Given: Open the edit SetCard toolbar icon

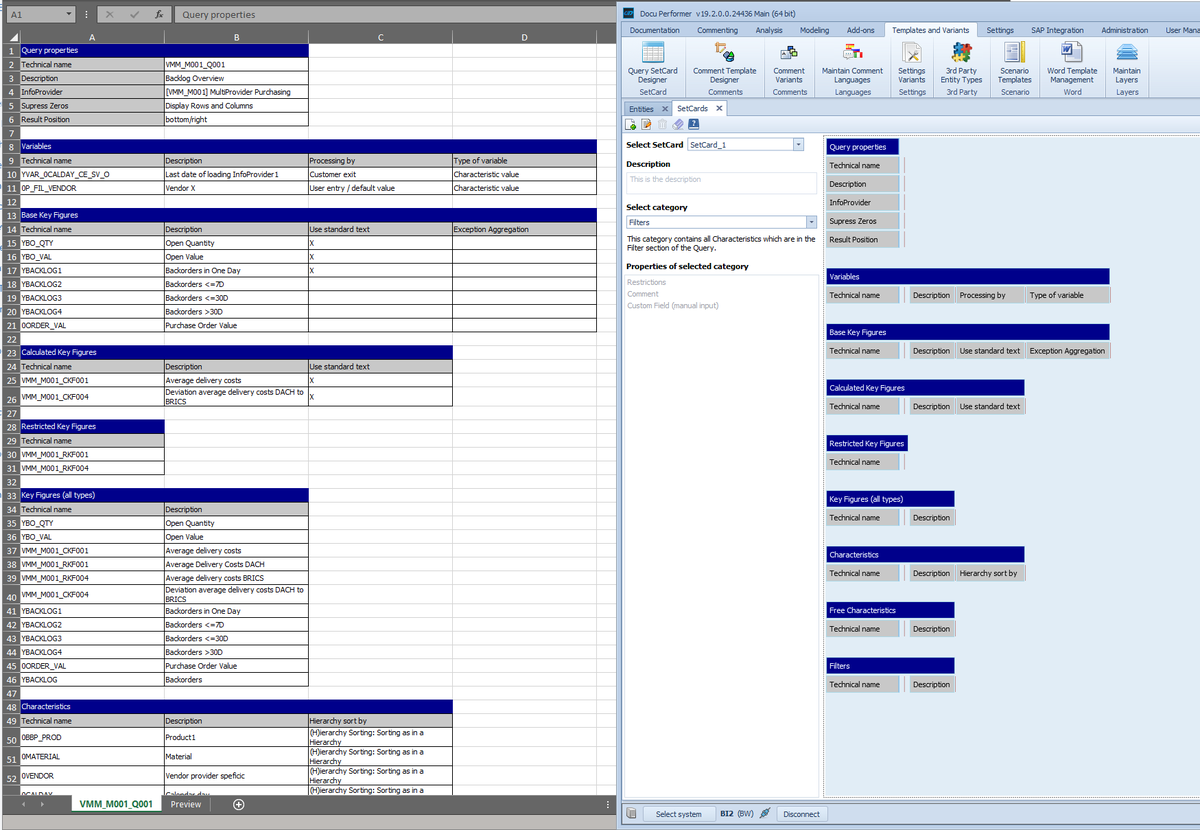Looking at the screenshot, I should (647, 123).
